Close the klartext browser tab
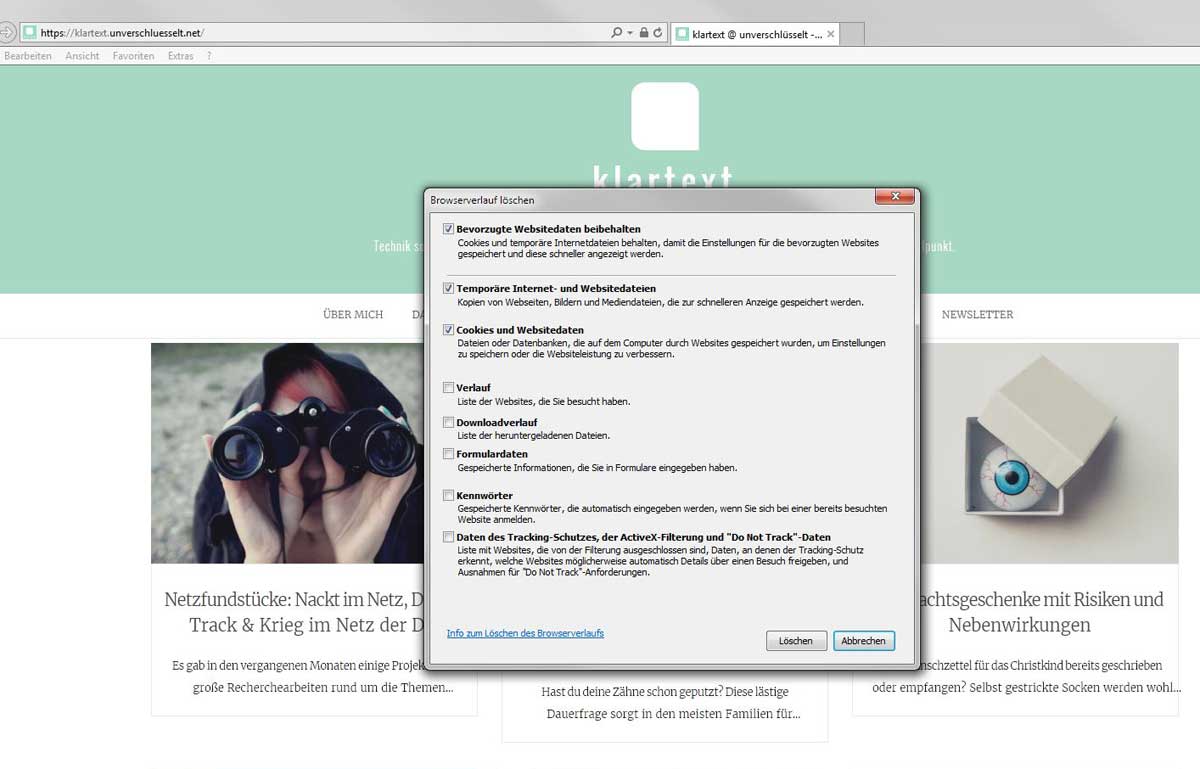This screenshot has width=1200, height=769. click(830, 34)
